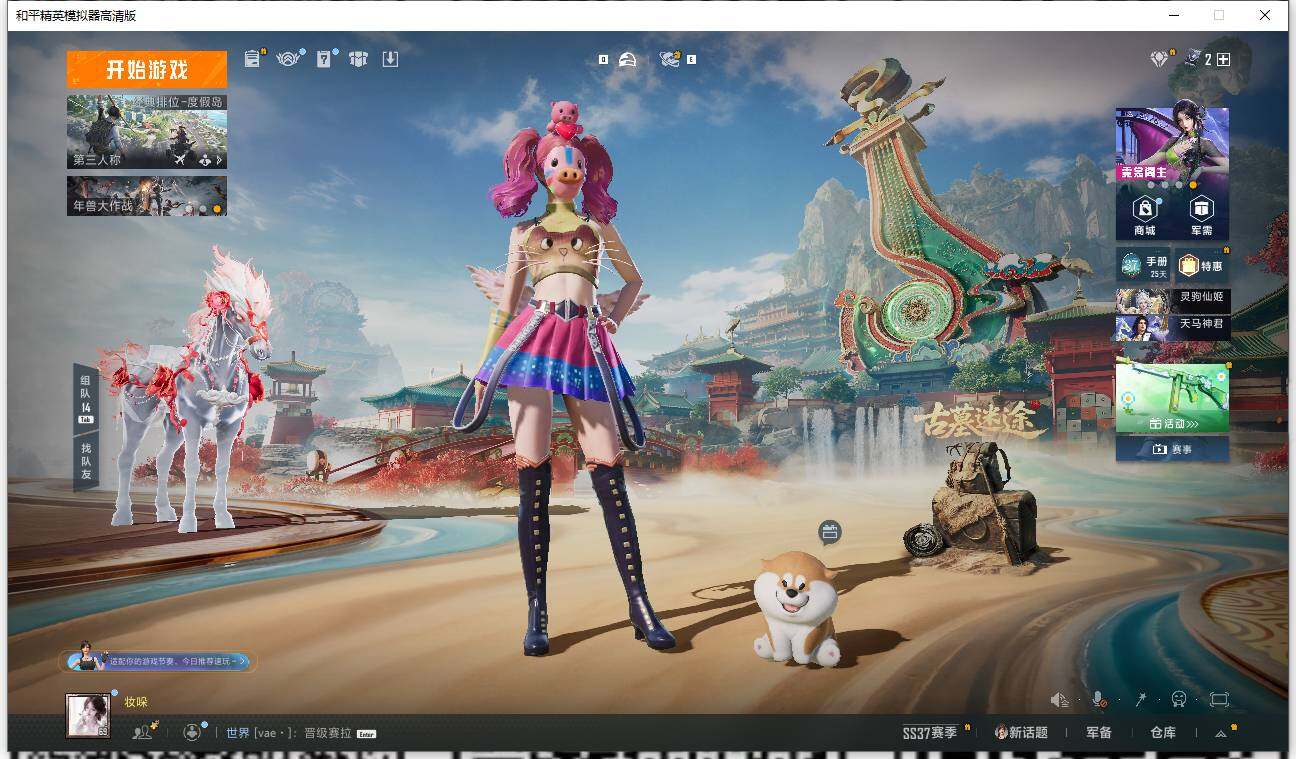Open the 活动 events banner with green gun
The image size is (1296, 759).
tap(1172, 396)
